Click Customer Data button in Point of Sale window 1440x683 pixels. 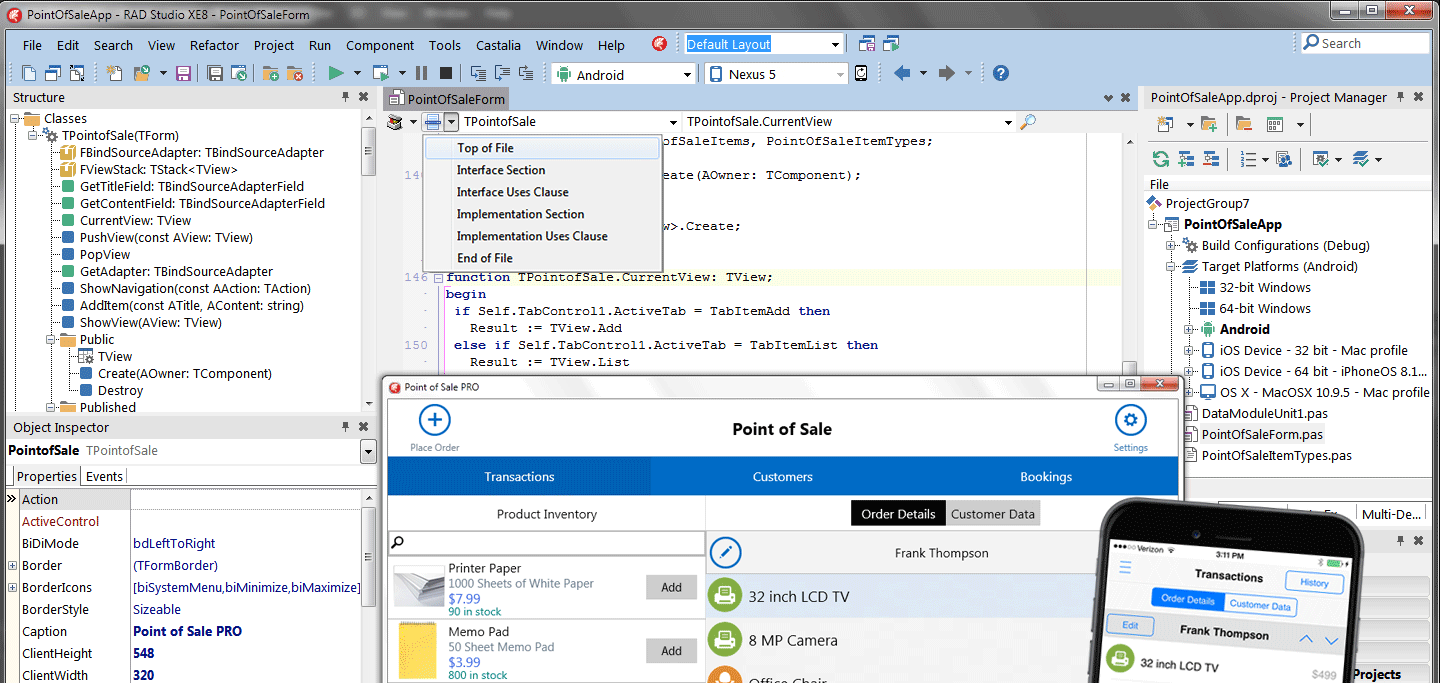pyautogui.click(x=993, y=514)
